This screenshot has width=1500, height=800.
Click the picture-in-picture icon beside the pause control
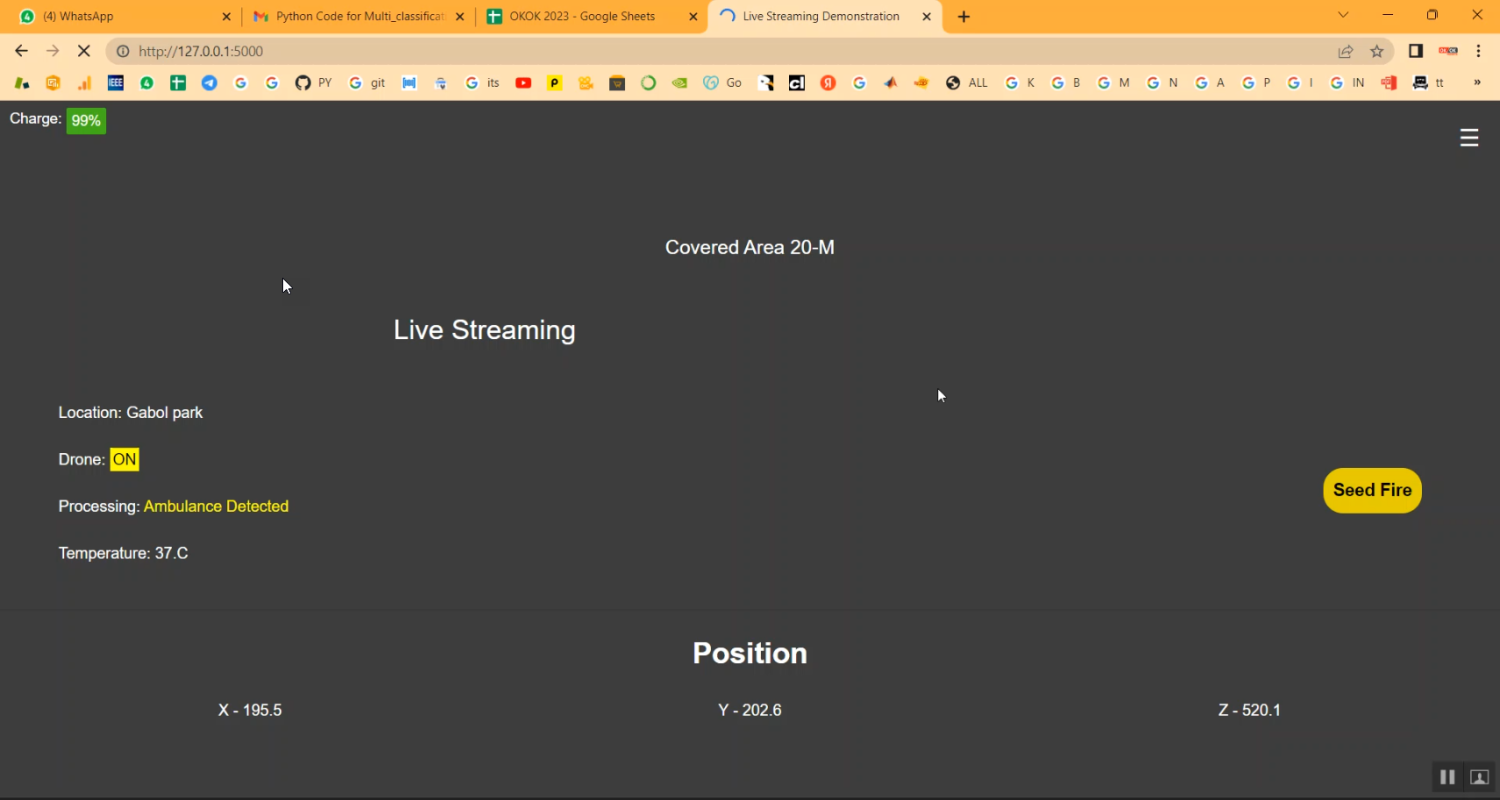1479,777
